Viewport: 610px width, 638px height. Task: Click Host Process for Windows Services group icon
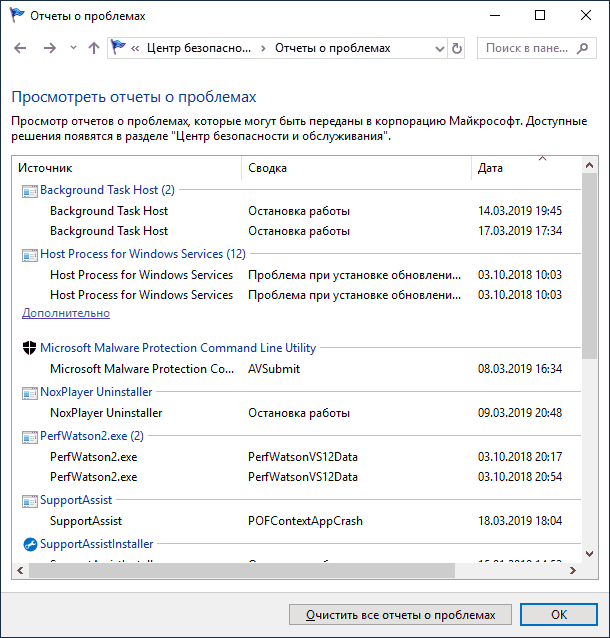30,255
